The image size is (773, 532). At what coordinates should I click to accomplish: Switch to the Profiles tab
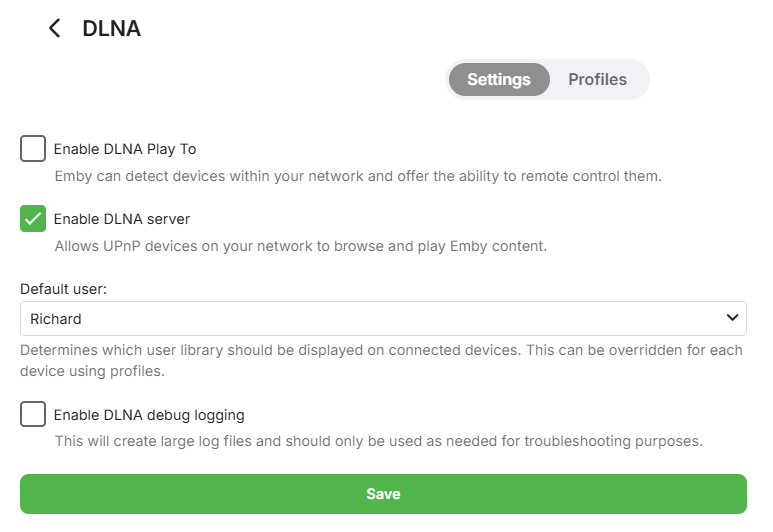coord(597,79)
